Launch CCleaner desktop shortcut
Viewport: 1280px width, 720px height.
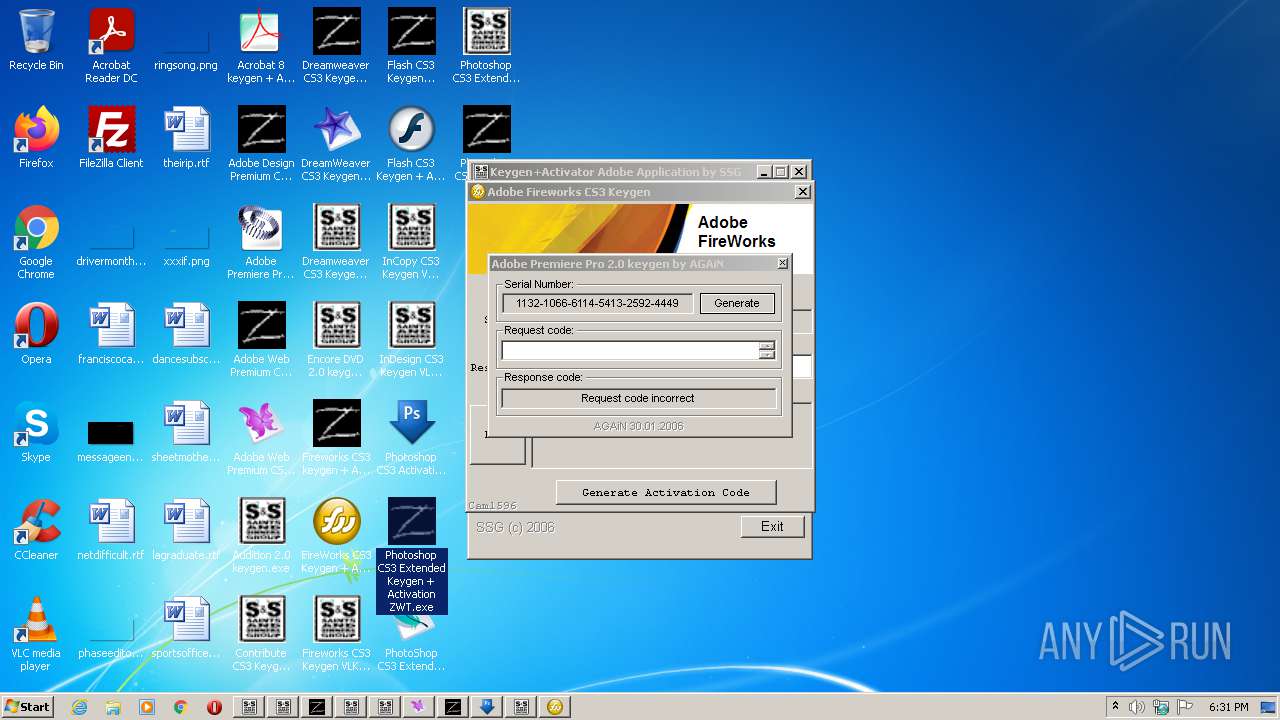click(x=36, y=530)
